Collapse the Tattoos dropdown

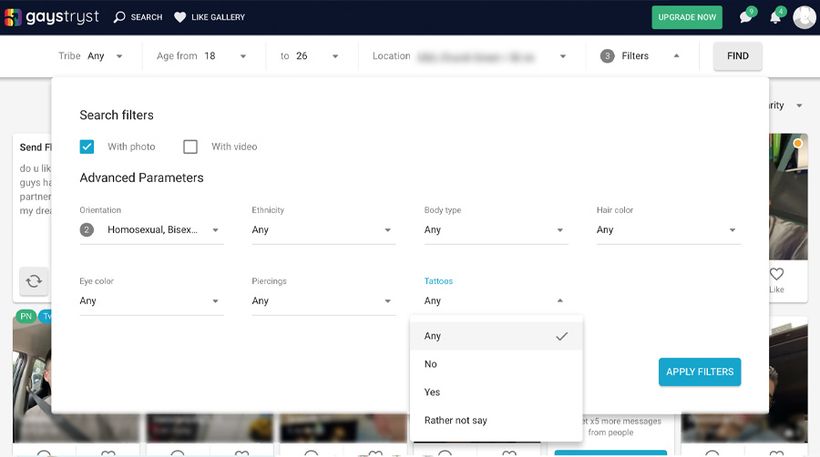click(x=496, y=301)
